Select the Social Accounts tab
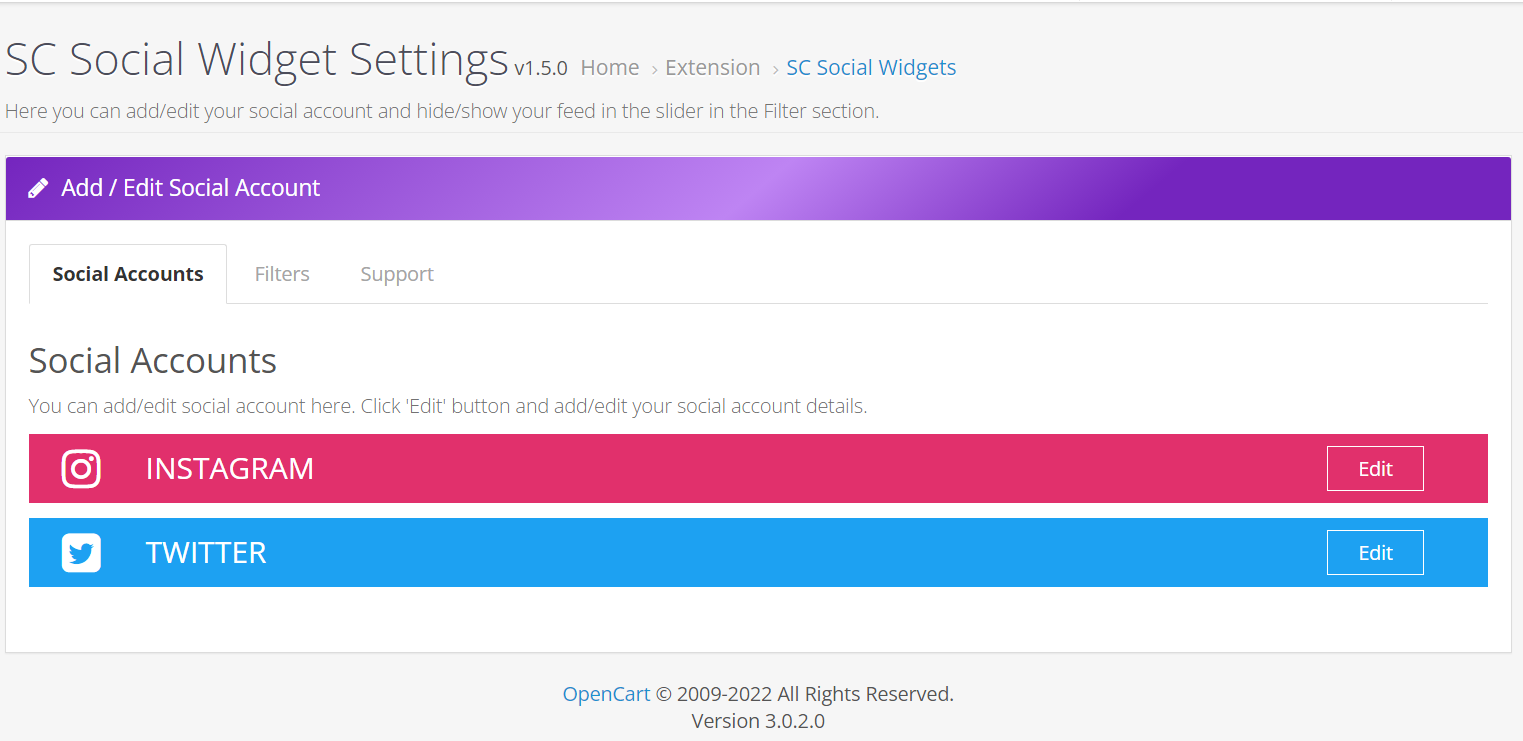 tap(128, 274)
